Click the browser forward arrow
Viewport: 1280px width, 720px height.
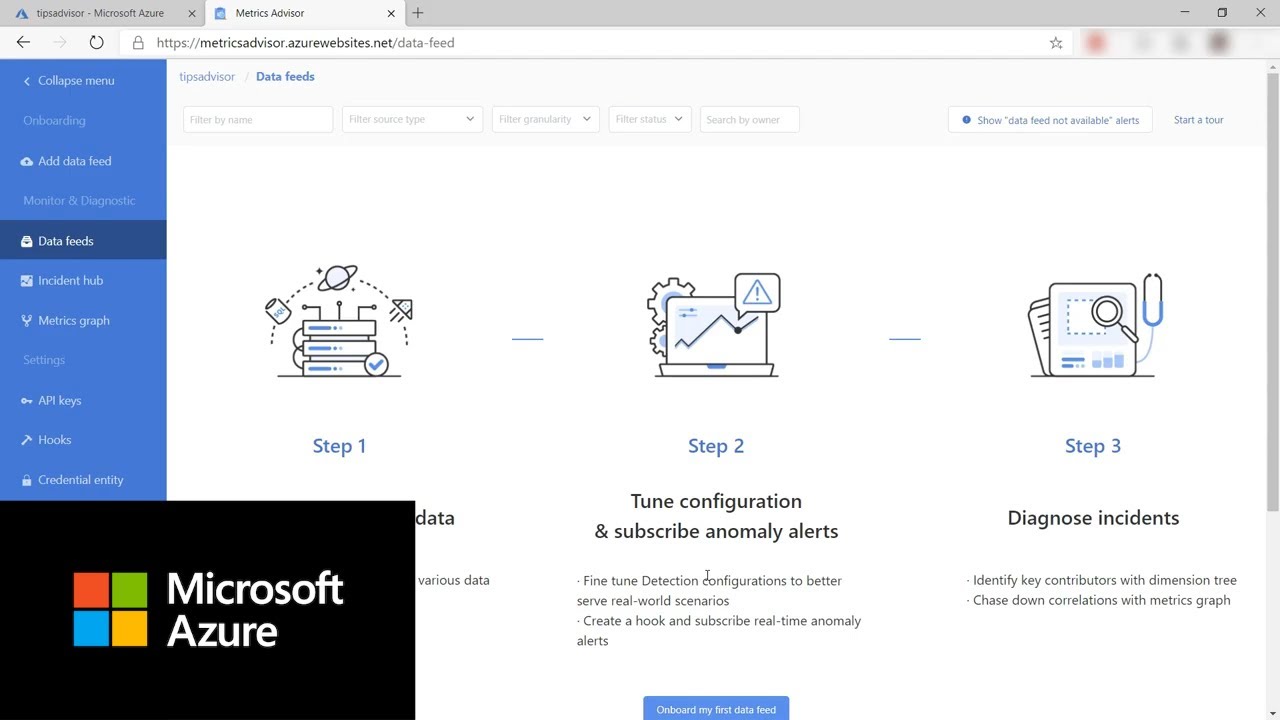tap(59, 42)
